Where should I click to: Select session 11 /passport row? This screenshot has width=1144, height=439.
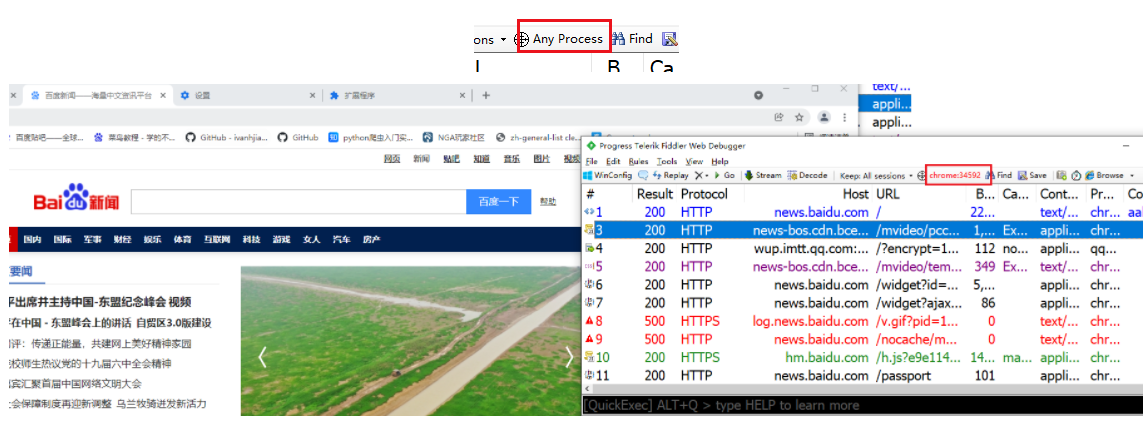click(x=862, y=376)
